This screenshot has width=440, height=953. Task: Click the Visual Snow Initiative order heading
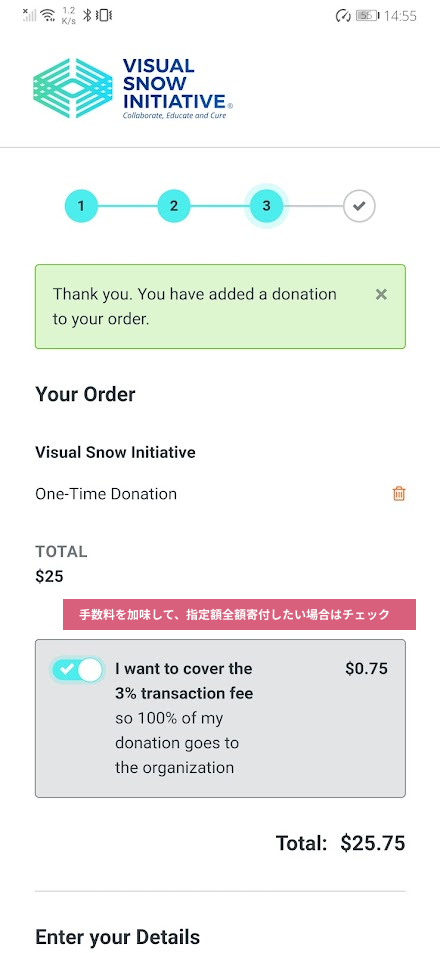click(x=115, y=452)
